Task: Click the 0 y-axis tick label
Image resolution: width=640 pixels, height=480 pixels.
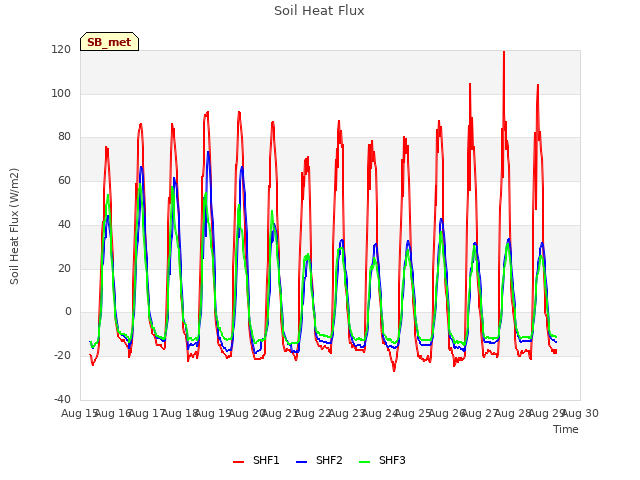Action: 68,312
